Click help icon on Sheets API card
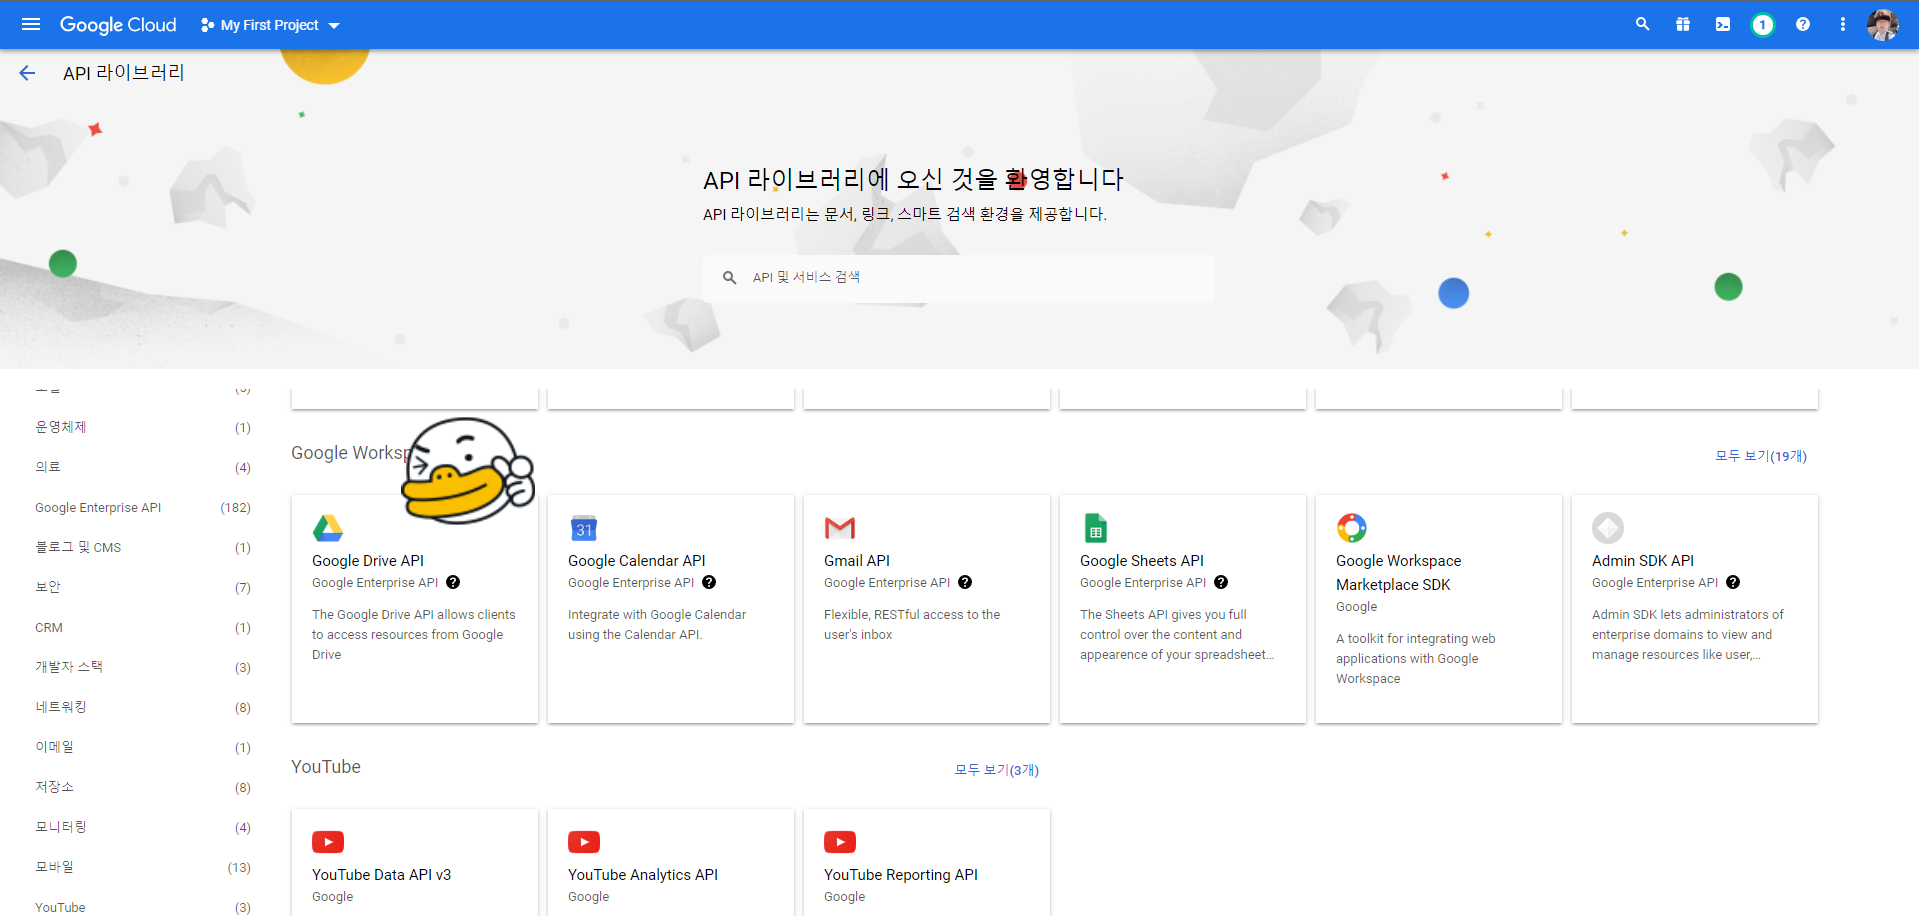 coord(1221,582)
